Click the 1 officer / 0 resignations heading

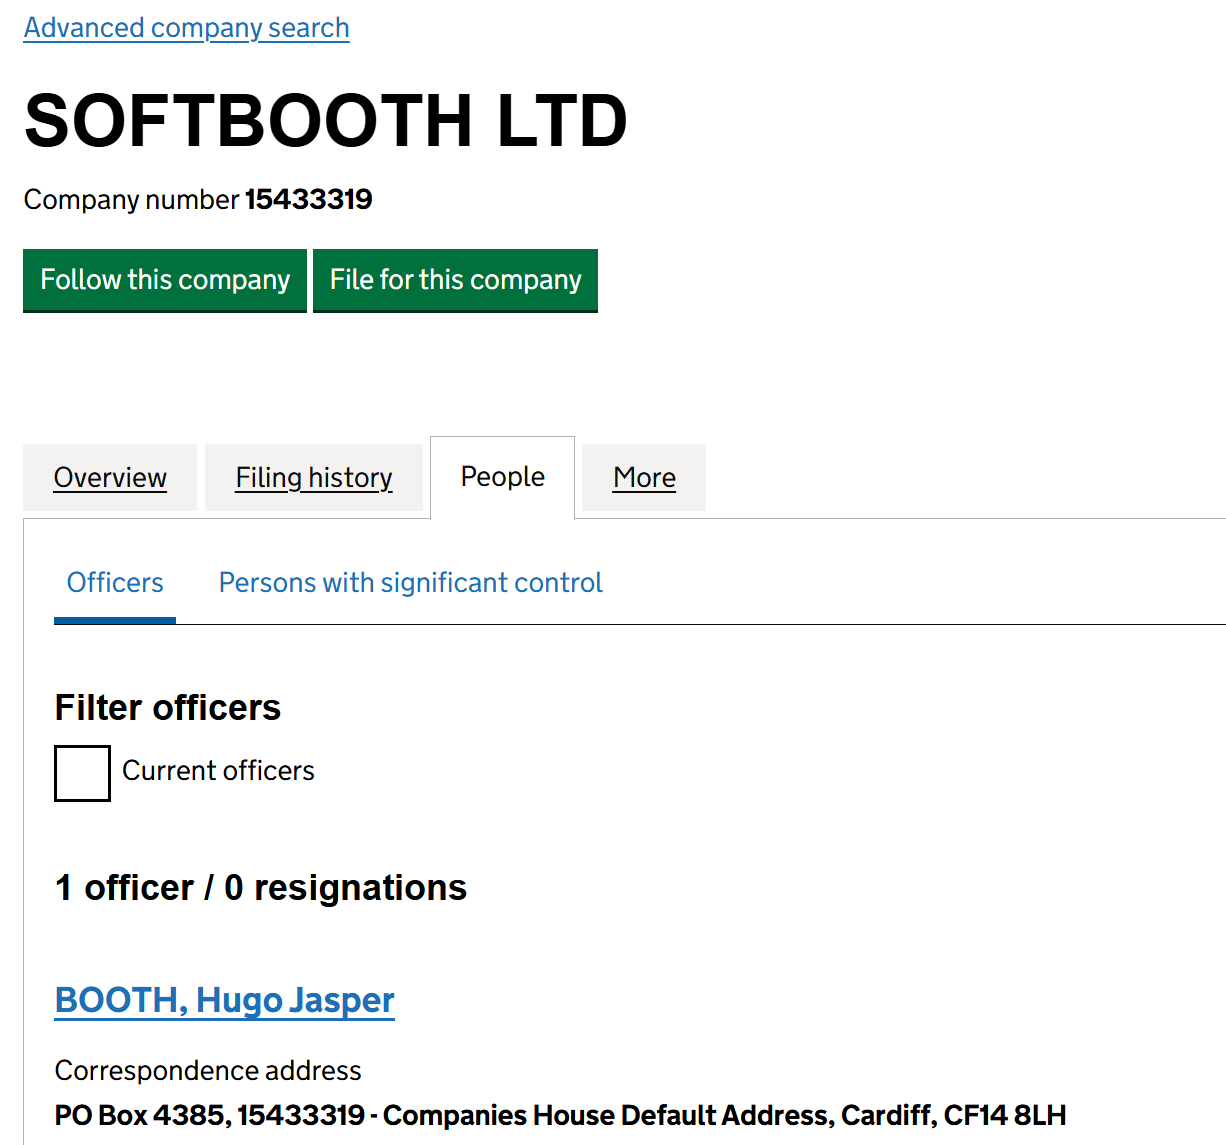(x=261, y=888)
